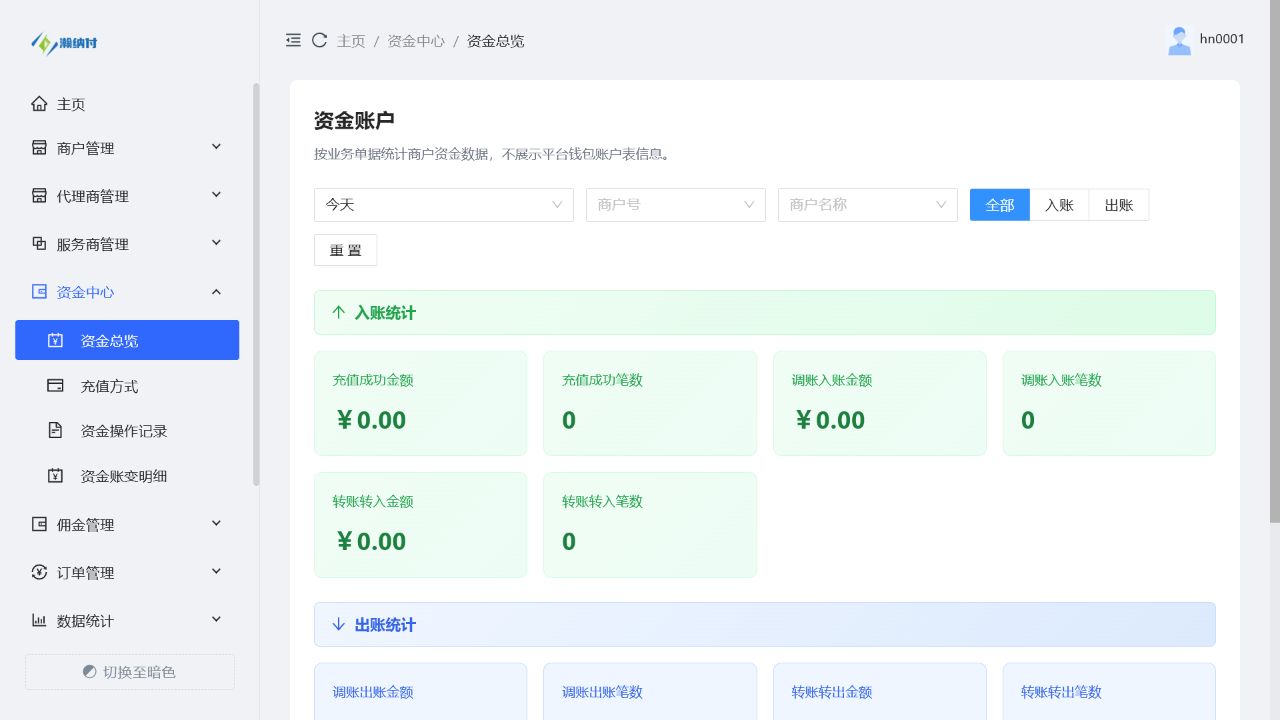This screenshot has height=720, width=1280.
Task: Click the main page vertical scrollbar
Action: [1275, 260]
